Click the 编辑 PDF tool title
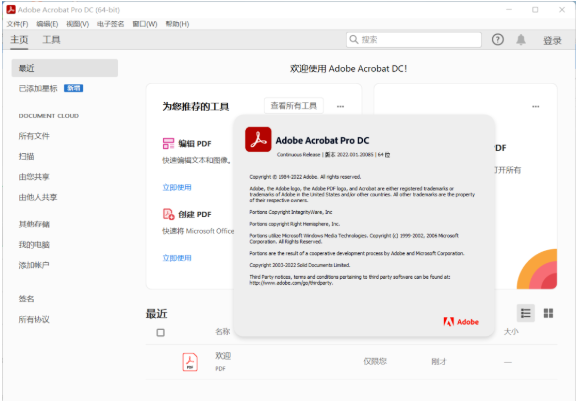This screenshot has height=401, width=576. (195, 144)
